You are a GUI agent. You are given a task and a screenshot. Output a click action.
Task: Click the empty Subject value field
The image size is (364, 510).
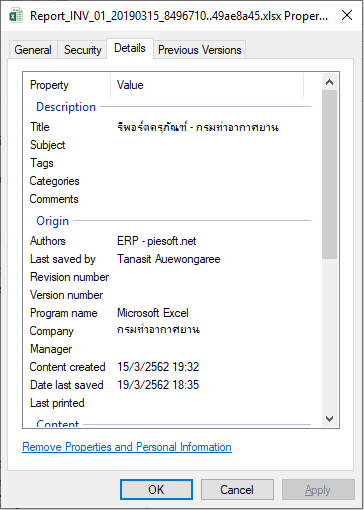click(x=213, y=145)
